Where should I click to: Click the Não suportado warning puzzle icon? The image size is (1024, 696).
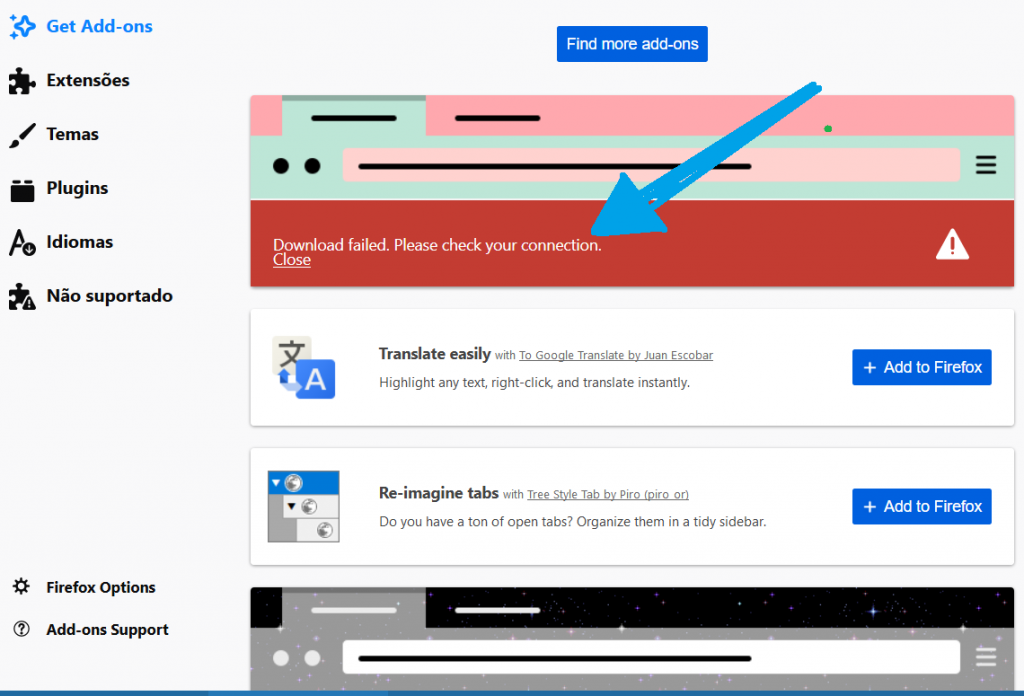22,296
